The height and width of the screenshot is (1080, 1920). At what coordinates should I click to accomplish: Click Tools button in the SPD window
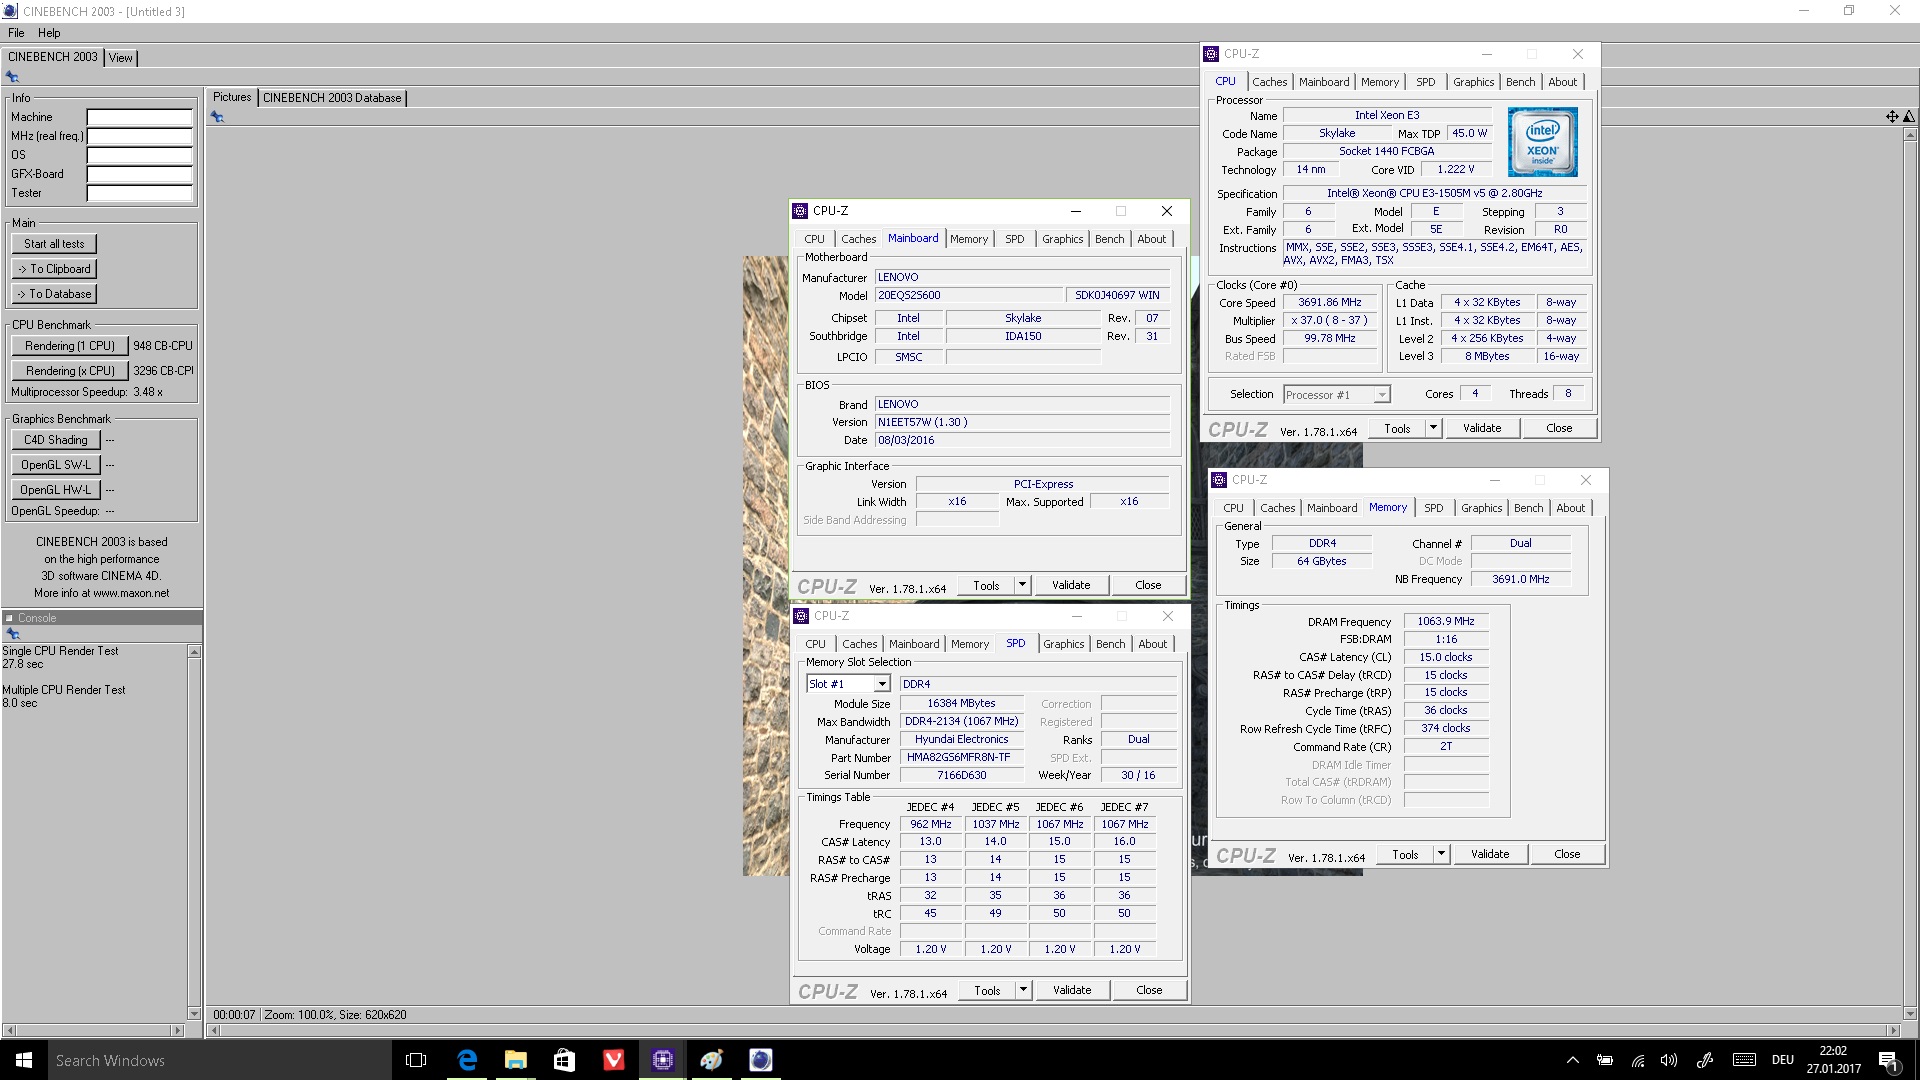(x=987, y=990)
